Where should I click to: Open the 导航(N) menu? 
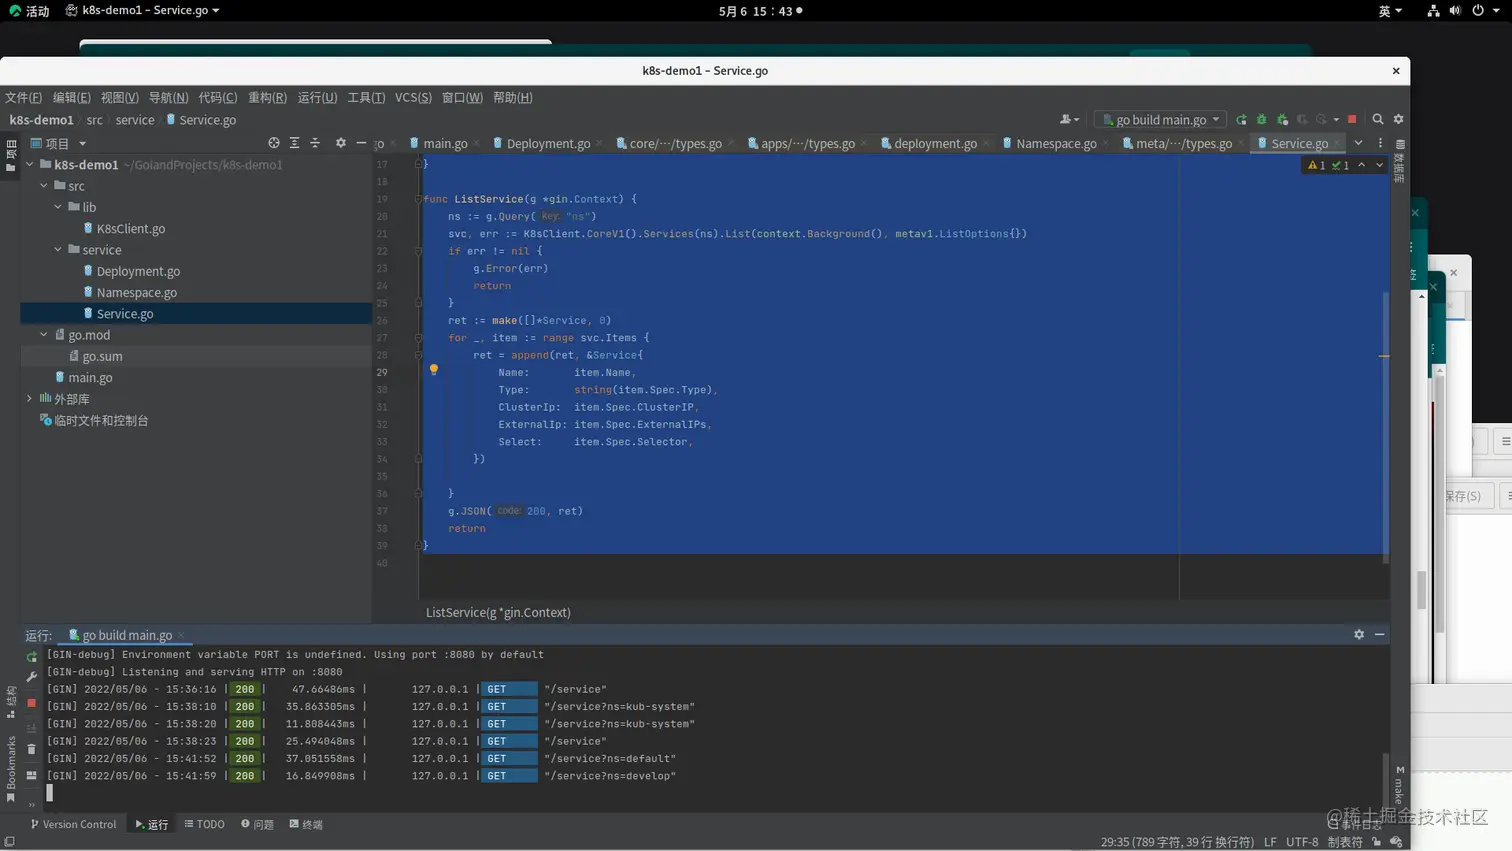pos(168,97)
